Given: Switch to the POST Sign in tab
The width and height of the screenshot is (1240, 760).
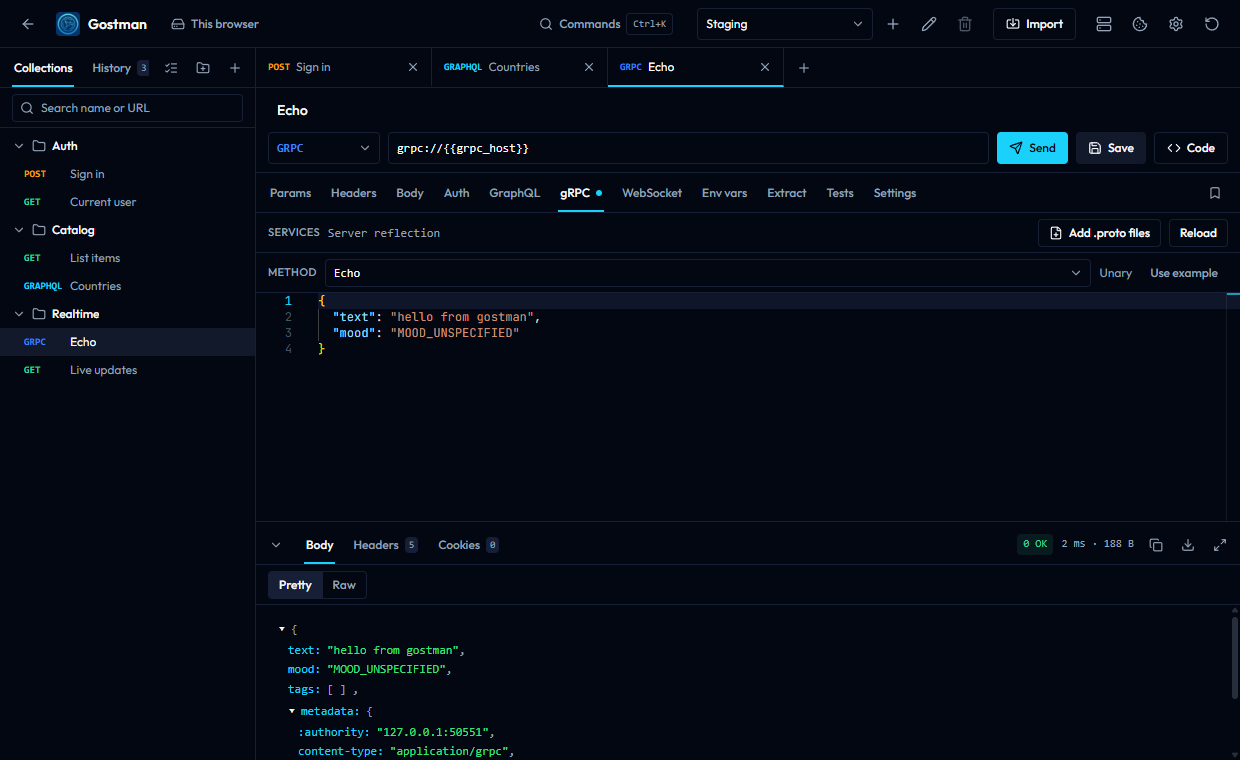Looking at the screenshot, I should pos(343,67).
